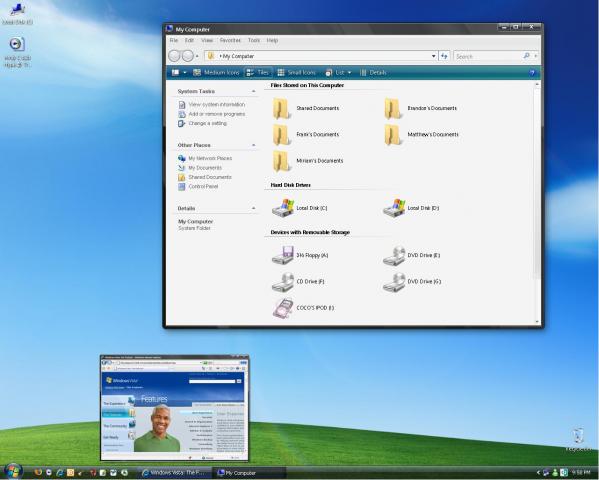This screenshot has height=480, width=599.
Task: Select the COCO'S IPOD device icon
Action: tap(283, 308)
